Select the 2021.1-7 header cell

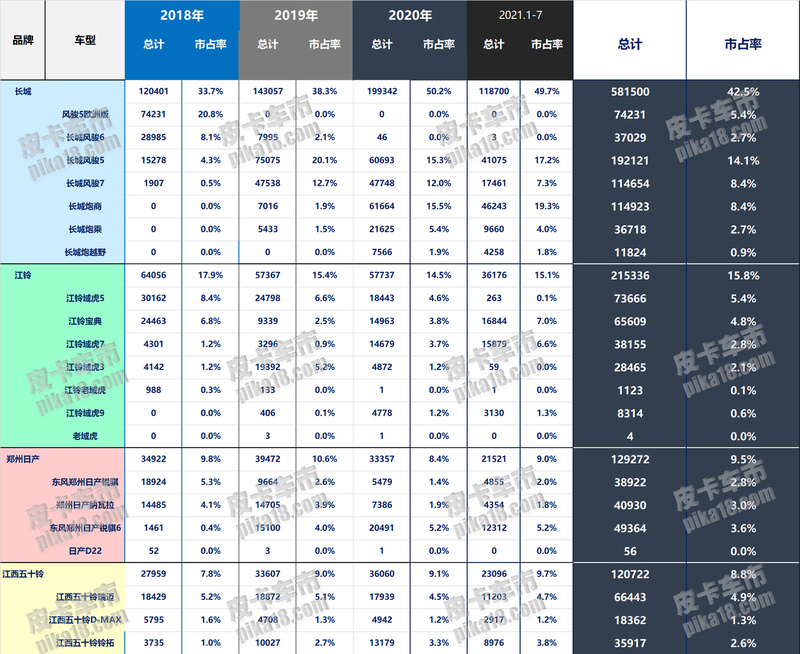(x=520, y=15)
